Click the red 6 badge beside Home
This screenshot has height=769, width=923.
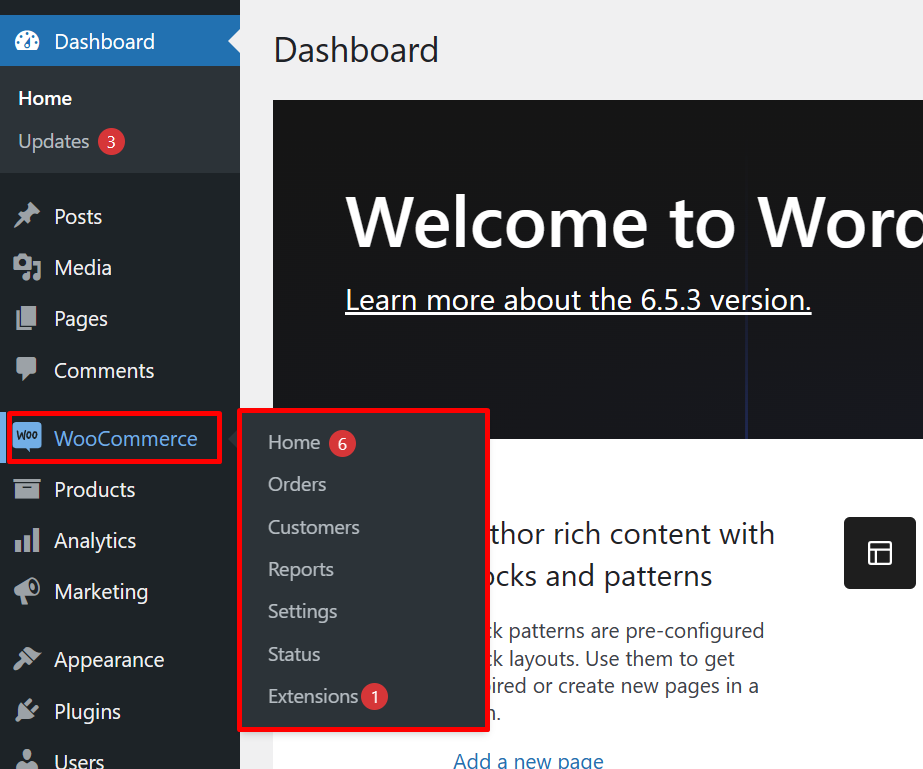[x=342, y=443]
